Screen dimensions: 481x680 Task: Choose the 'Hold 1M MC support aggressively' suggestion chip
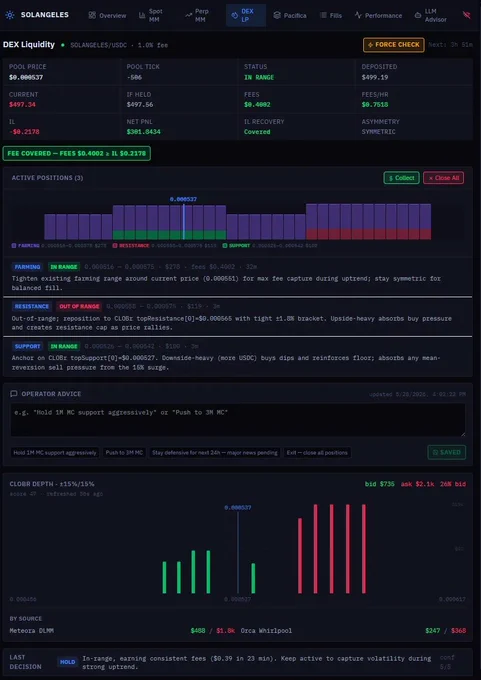pyautogui.click(x=55, y=452)
